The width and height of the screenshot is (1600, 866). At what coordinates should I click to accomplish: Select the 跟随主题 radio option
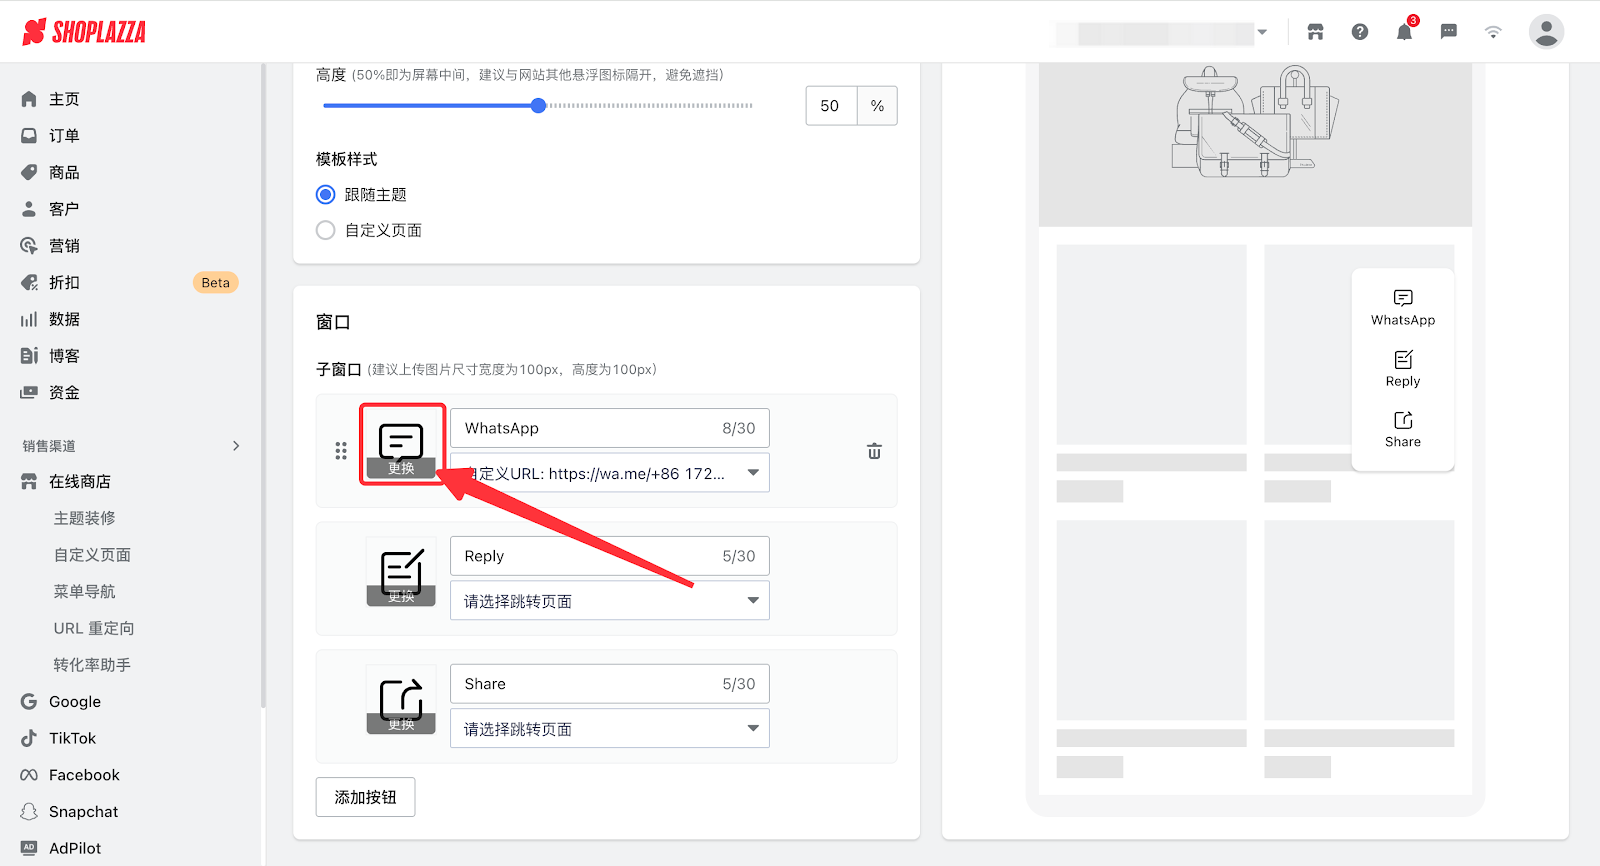(326, 195)
